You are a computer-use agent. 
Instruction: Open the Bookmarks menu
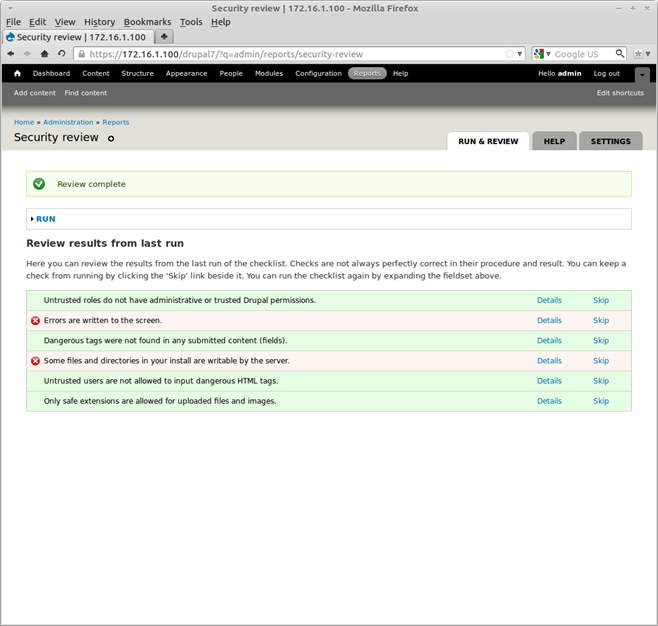[147, 22]
